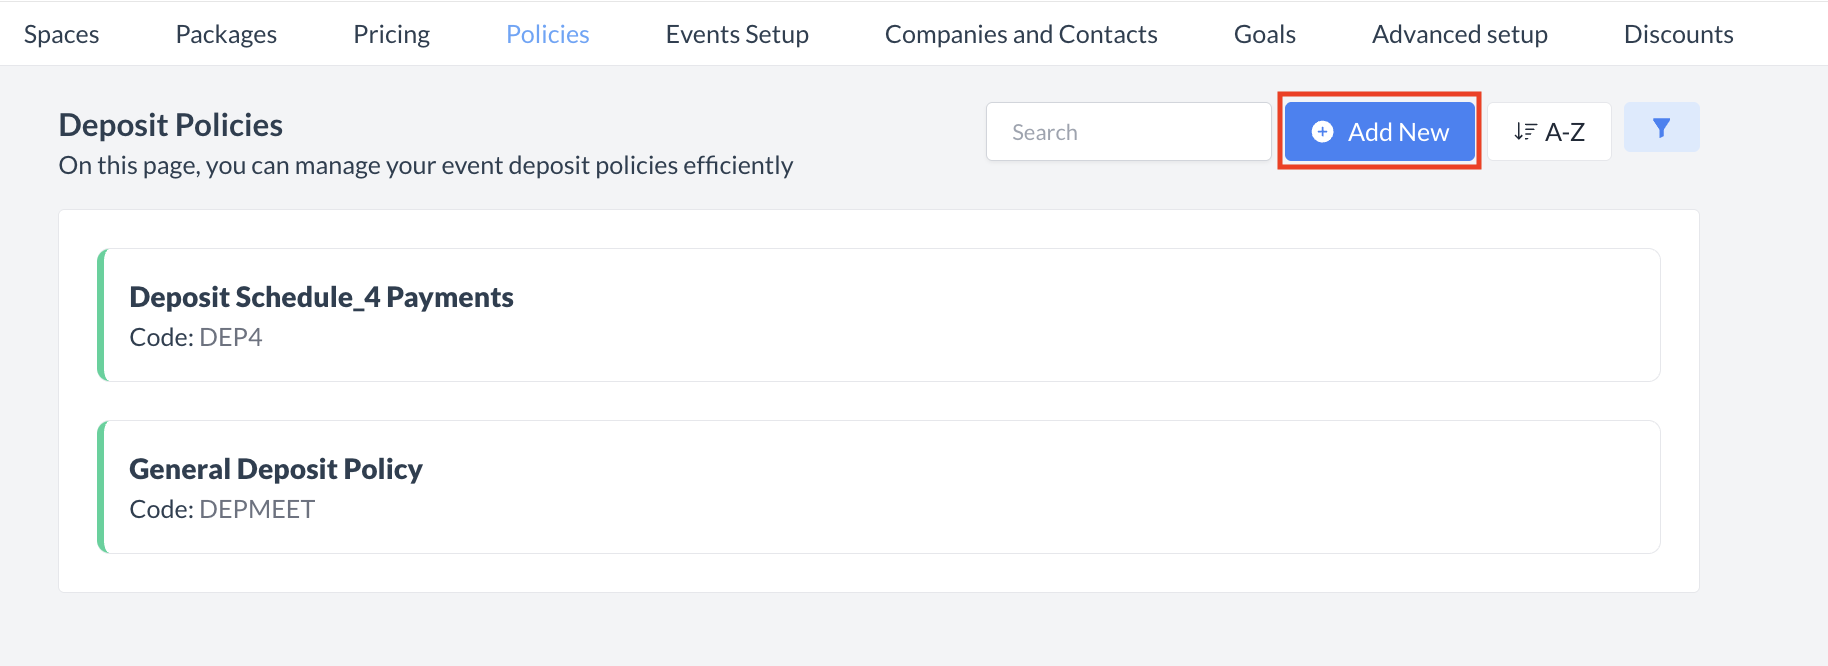Switch to the Spaces tab
The width and height of the screenshot is (1828, 666).
(61, 34)
